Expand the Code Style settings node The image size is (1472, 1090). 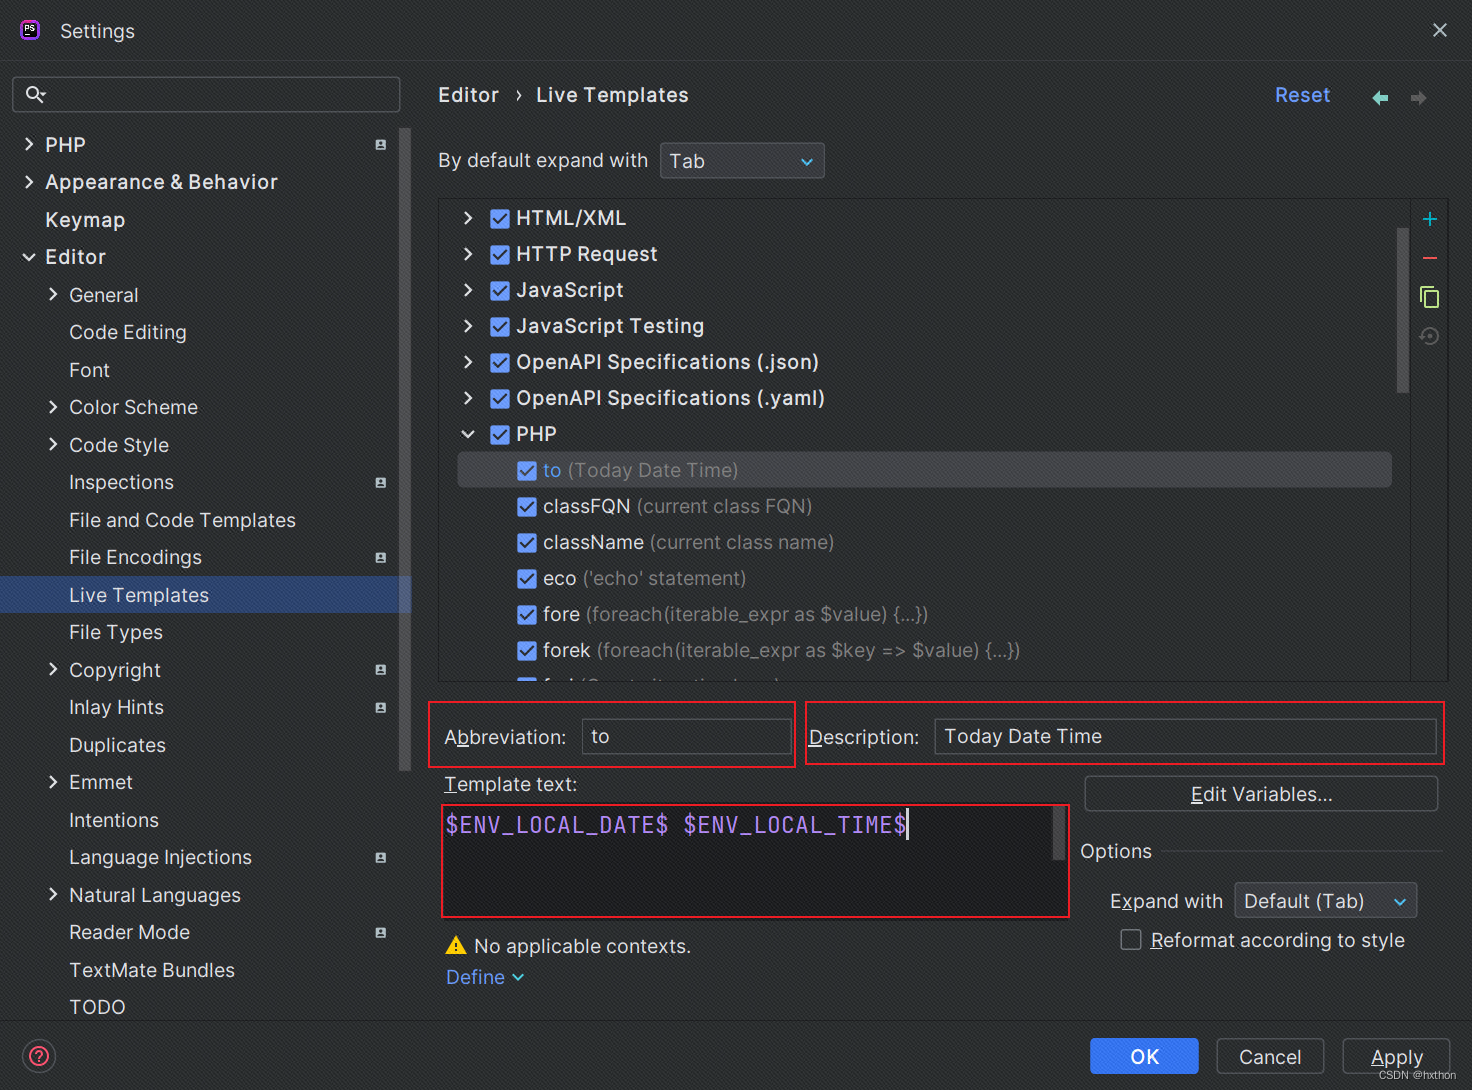53,445
